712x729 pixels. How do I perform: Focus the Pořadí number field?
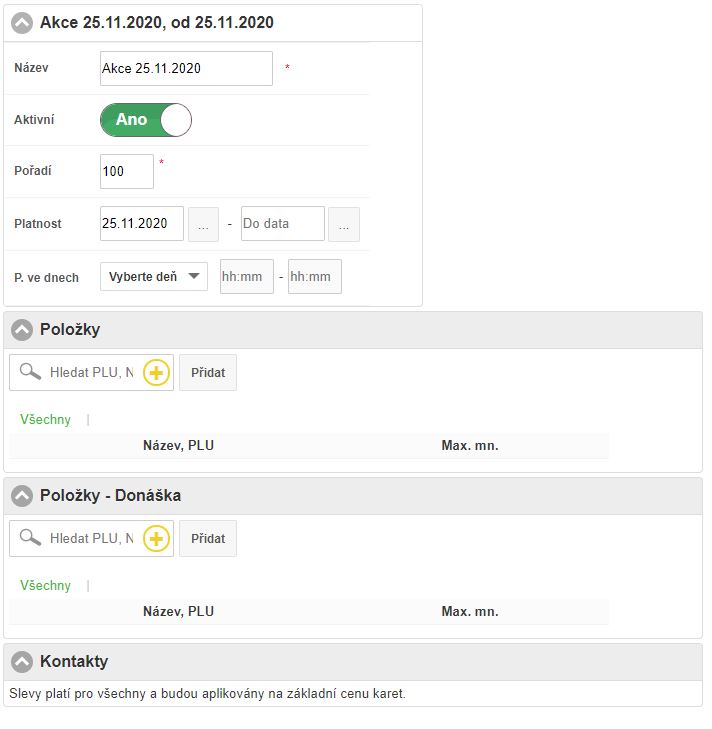pyautogui.click(x=127, y=171)
